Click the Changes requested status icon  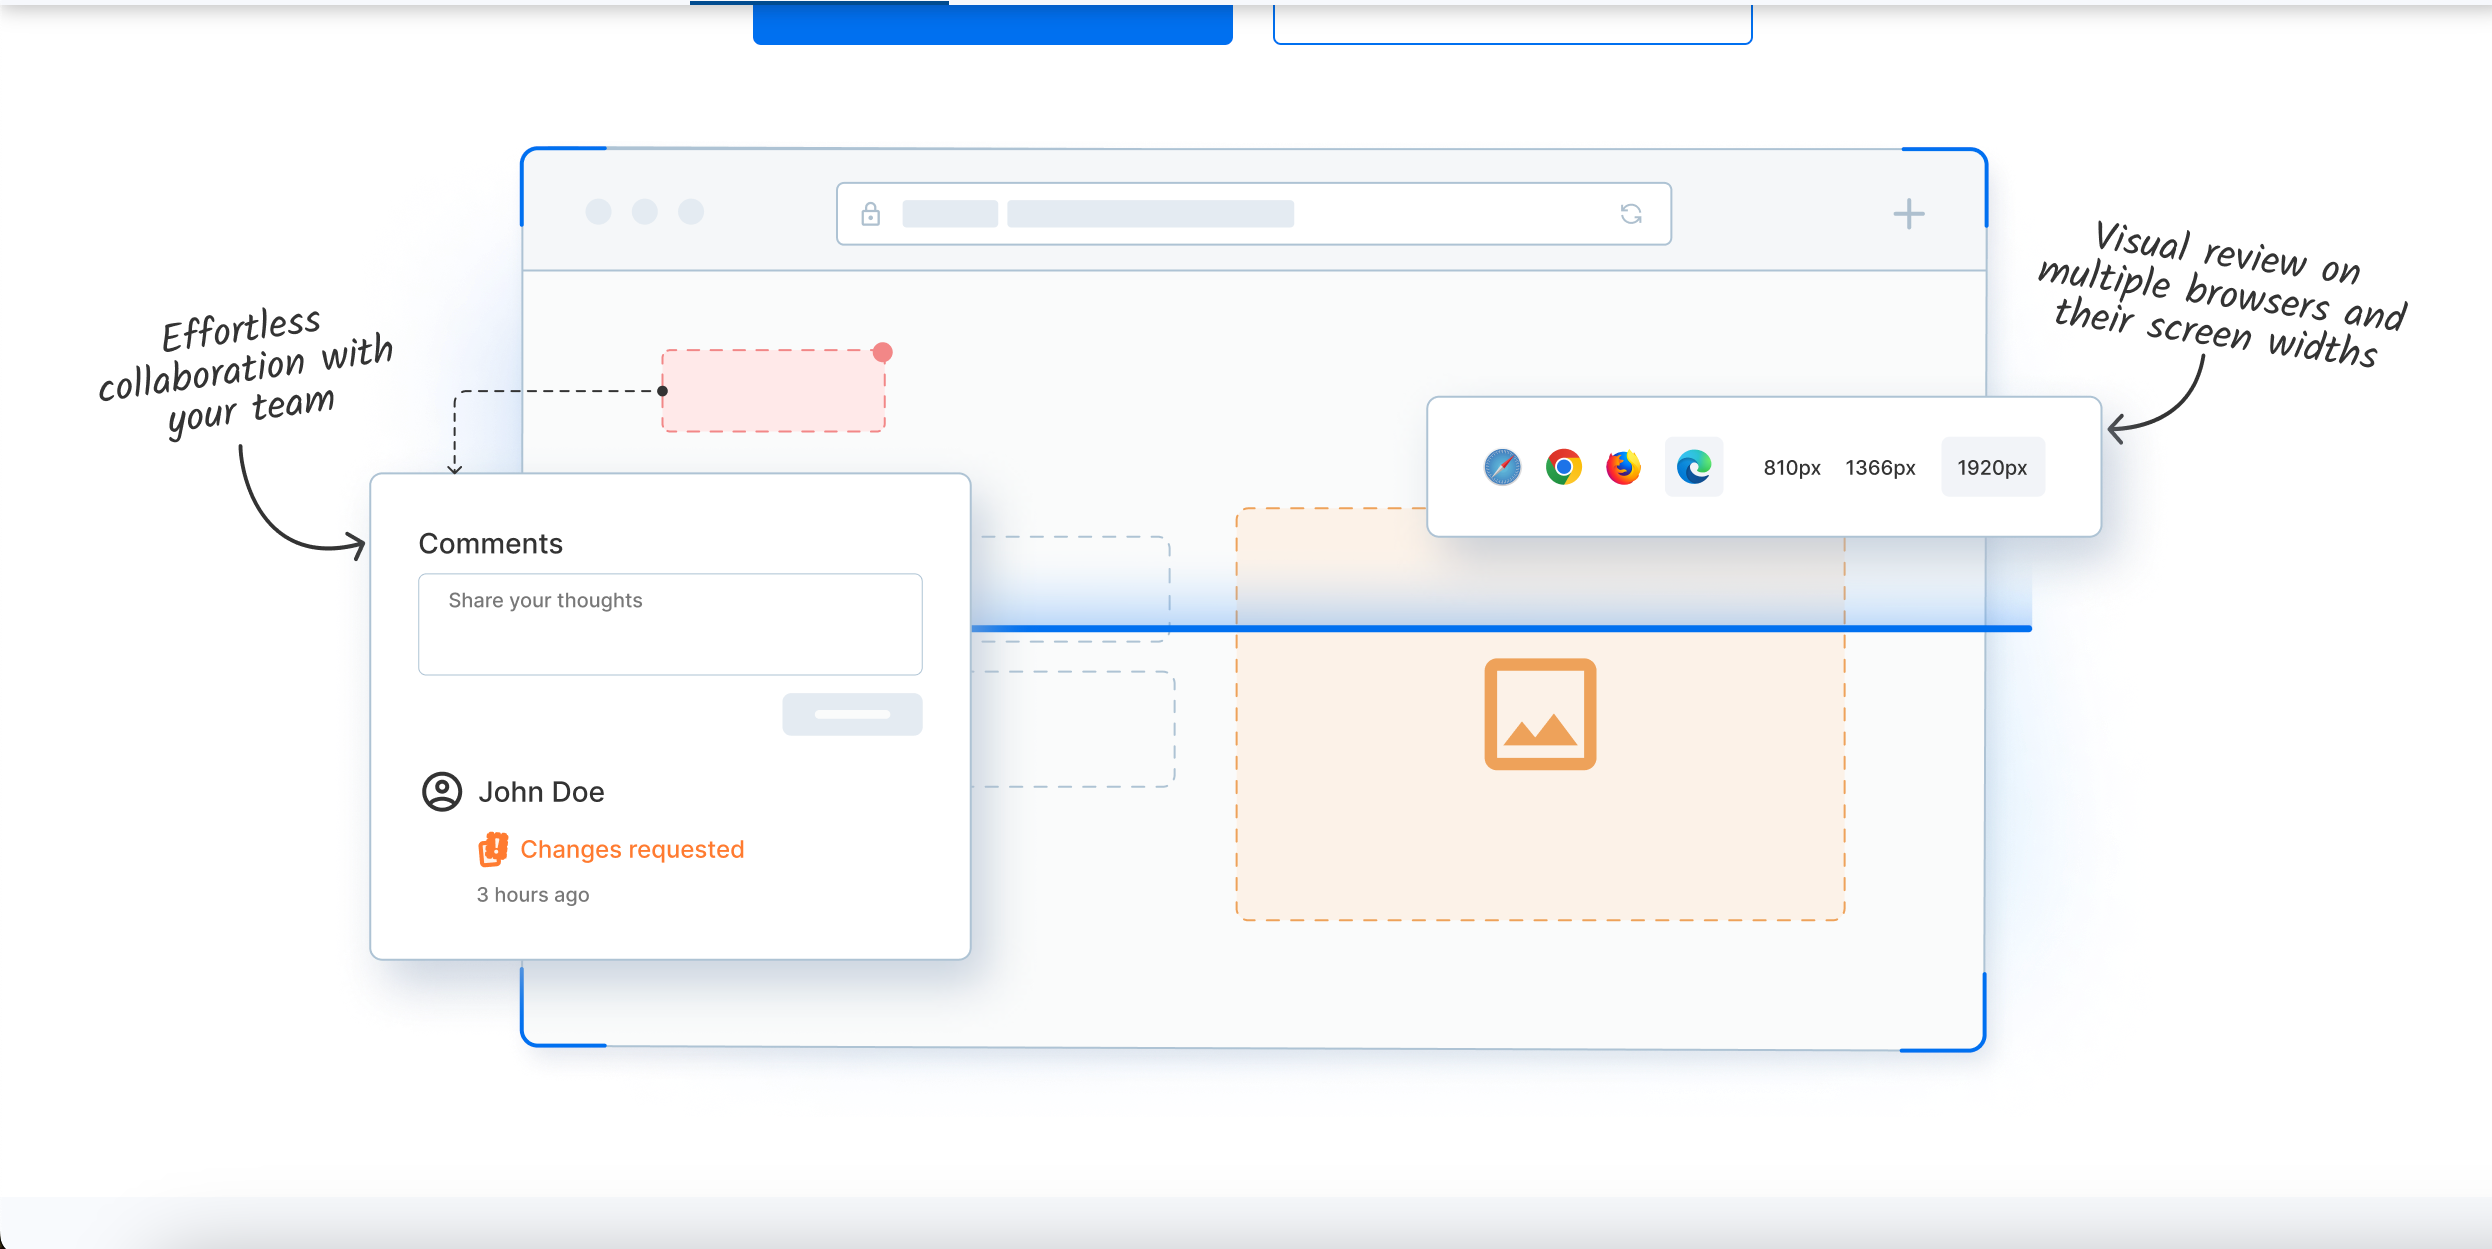493,849
